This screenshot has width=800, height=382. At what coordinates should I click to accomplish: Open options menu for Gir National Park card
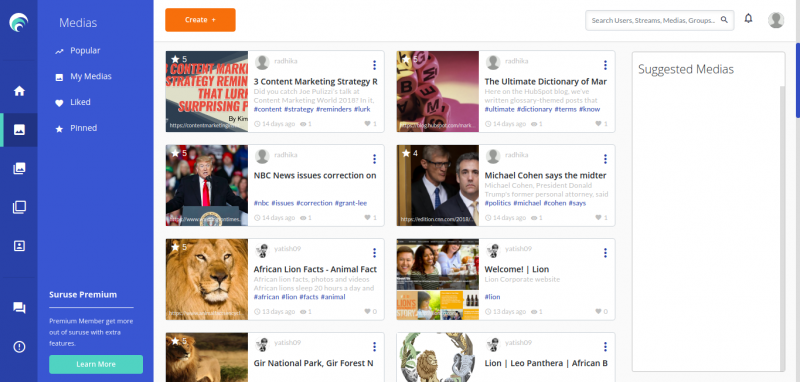(374, 347)
